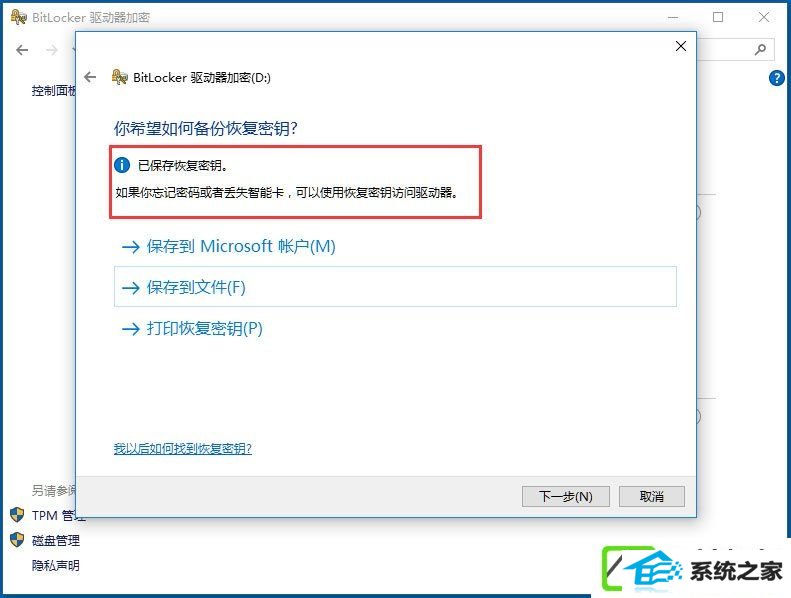Click the BitLocker icon in window title bar
The width and height of the screenshot is (791, 598).
(x=19, y=17)
